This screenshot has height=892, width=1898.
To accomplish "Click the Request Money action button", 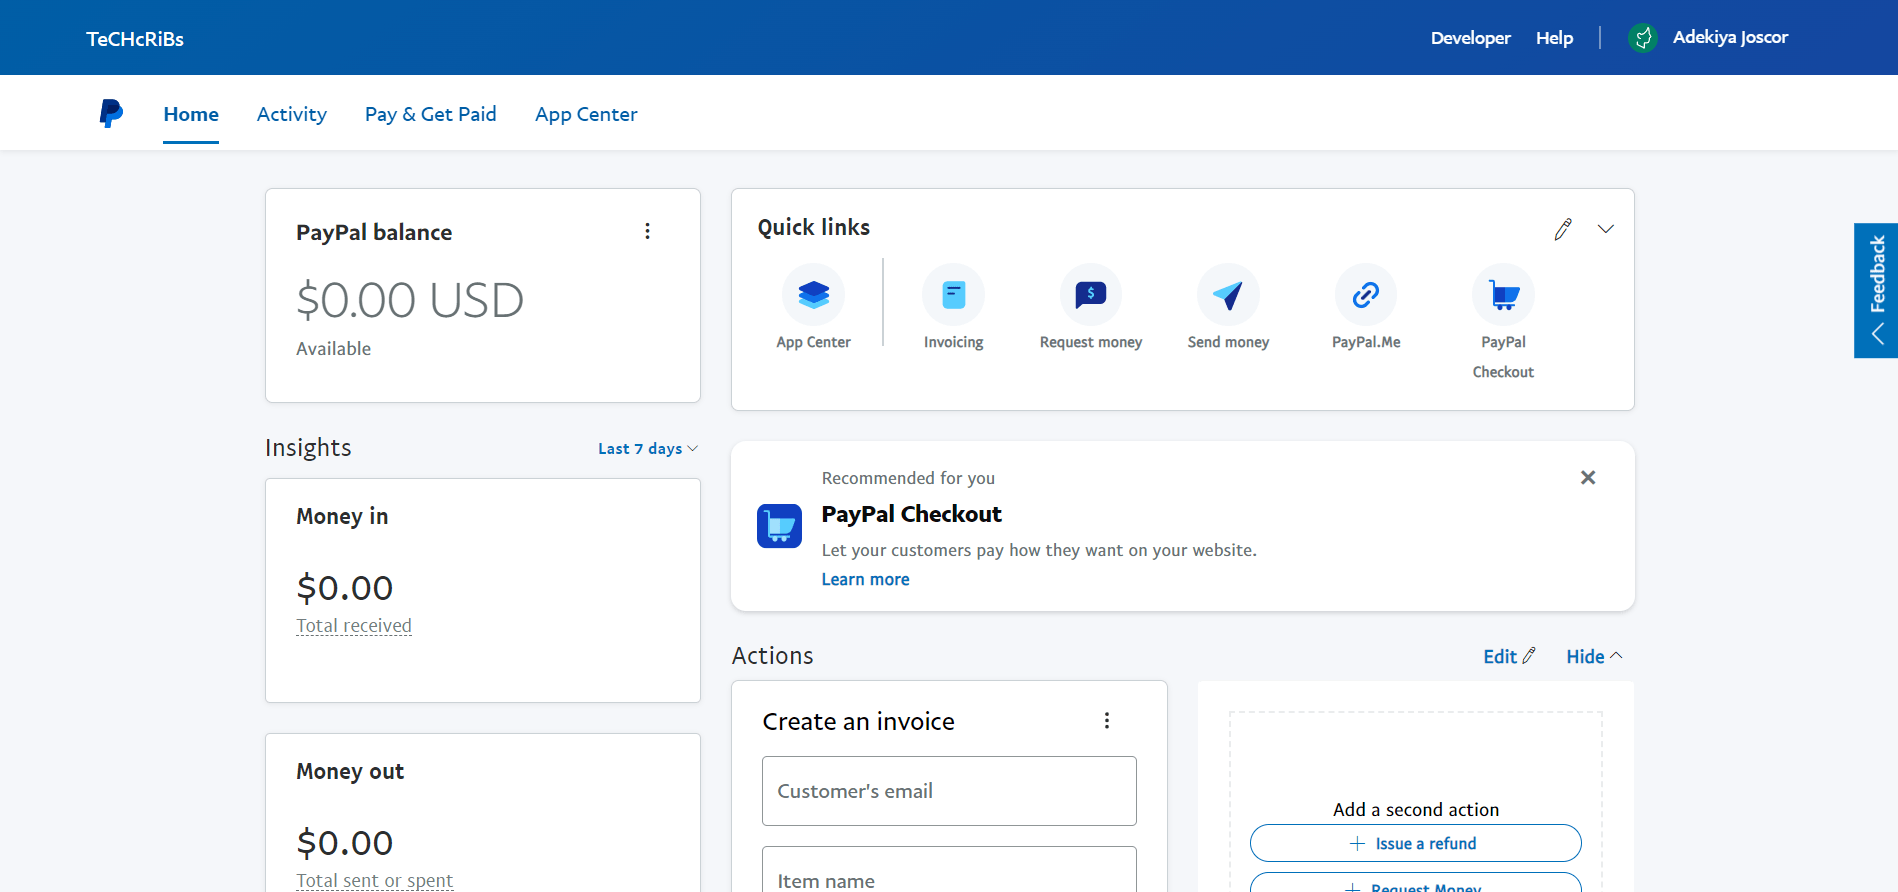I will click(x=1415, y=884).
